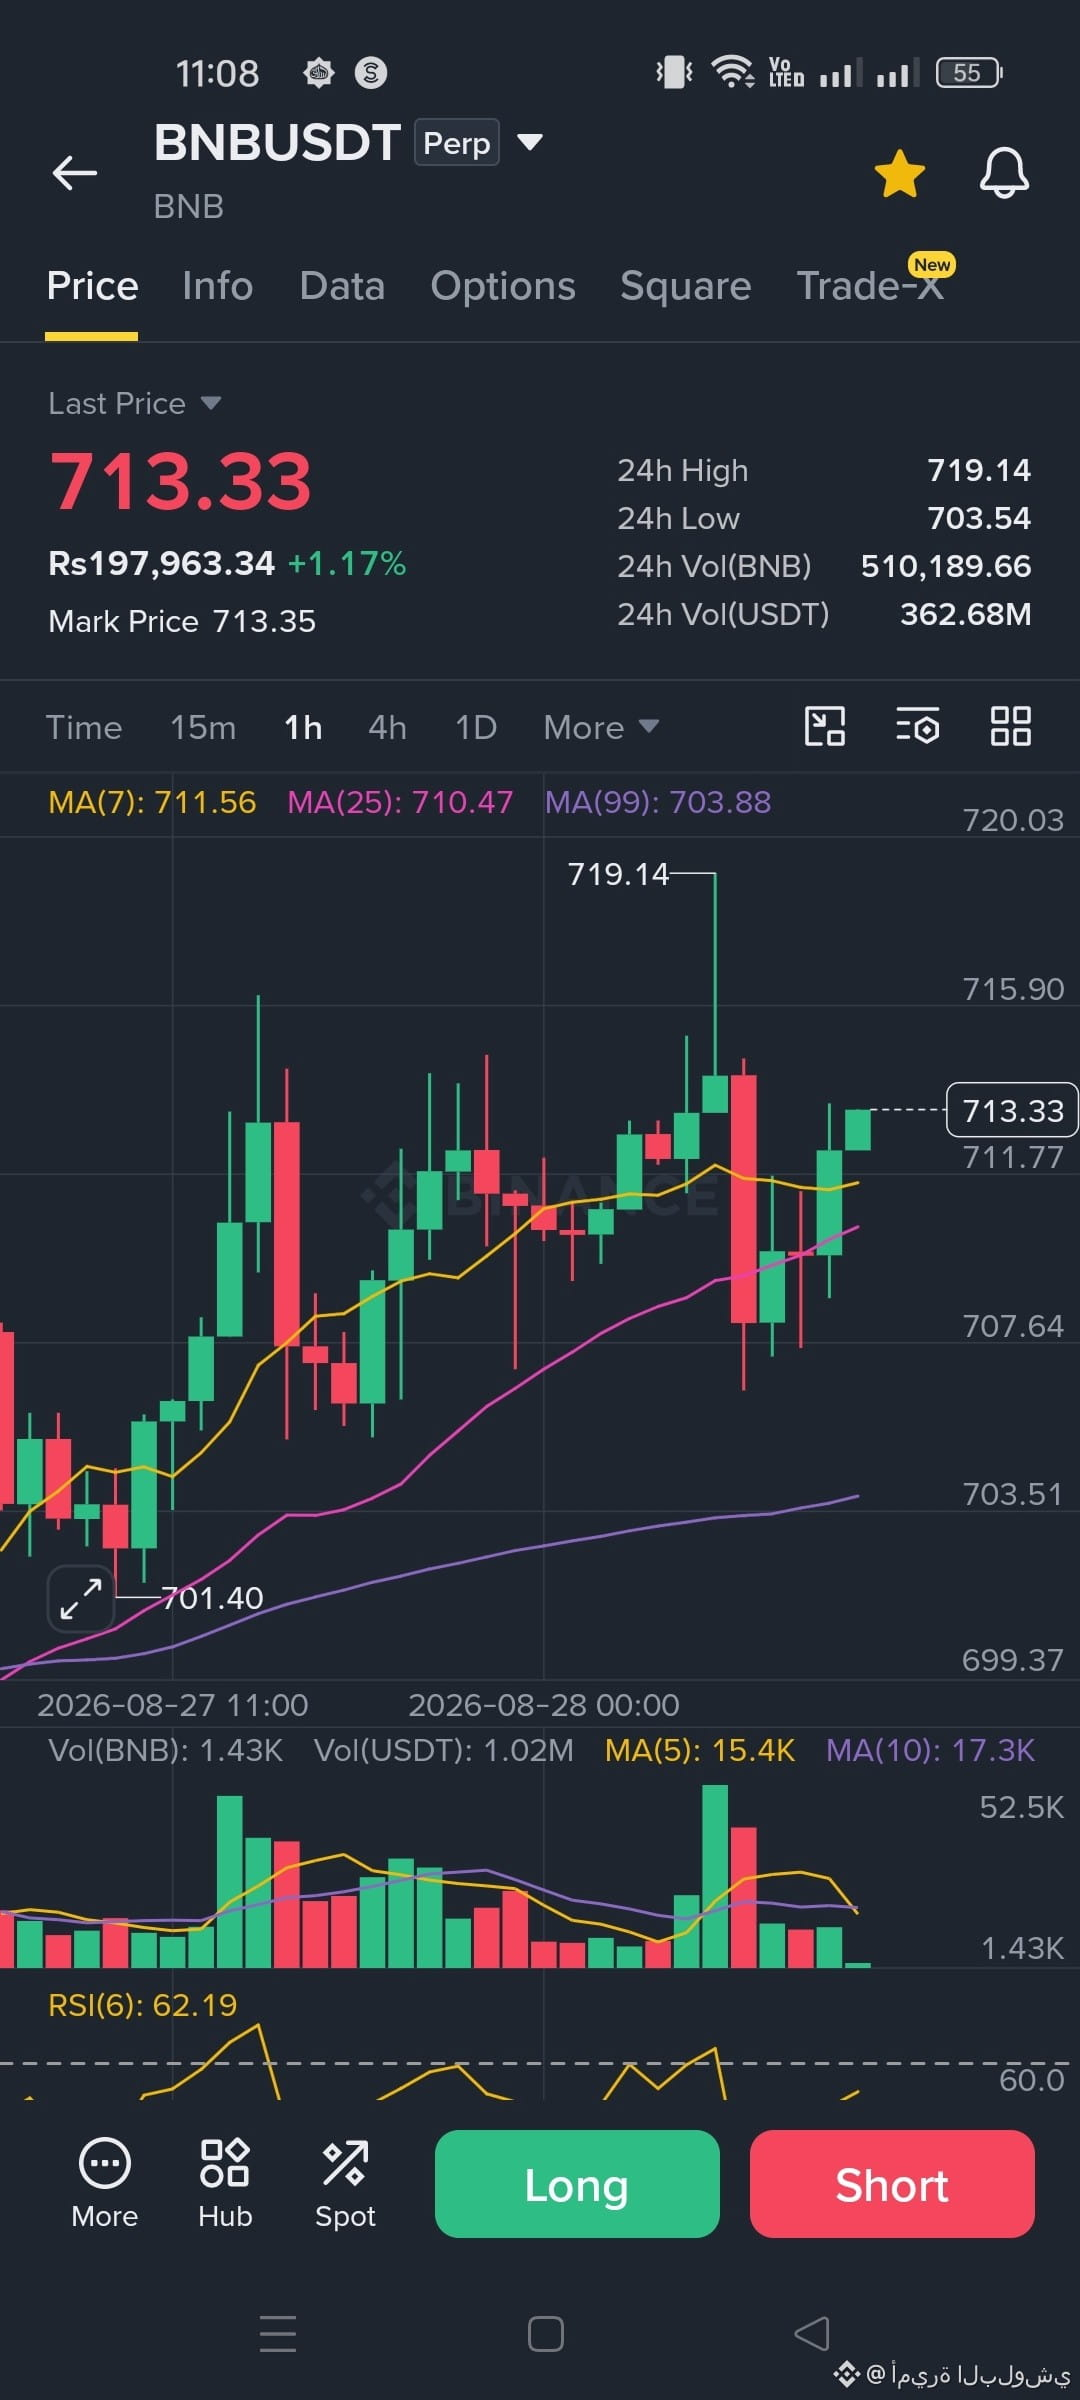Viewport: 1080px width, 2400px height.
Task: Open the Hub shortcut
Action: (x=225, y=2184)
